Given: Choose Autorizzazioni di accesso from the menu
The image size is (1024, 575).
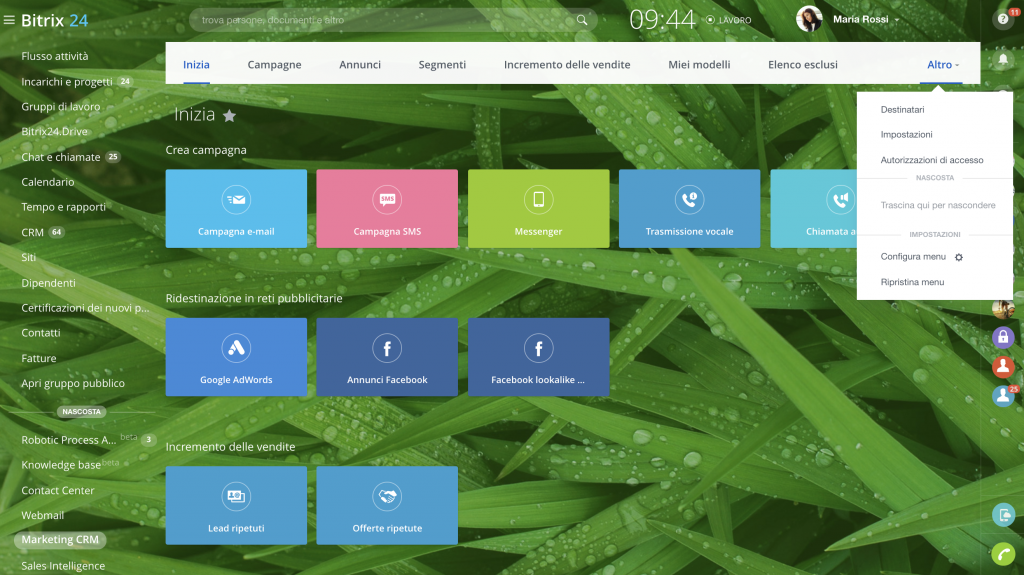Looking at the screenshot, I should coord(931,160).
